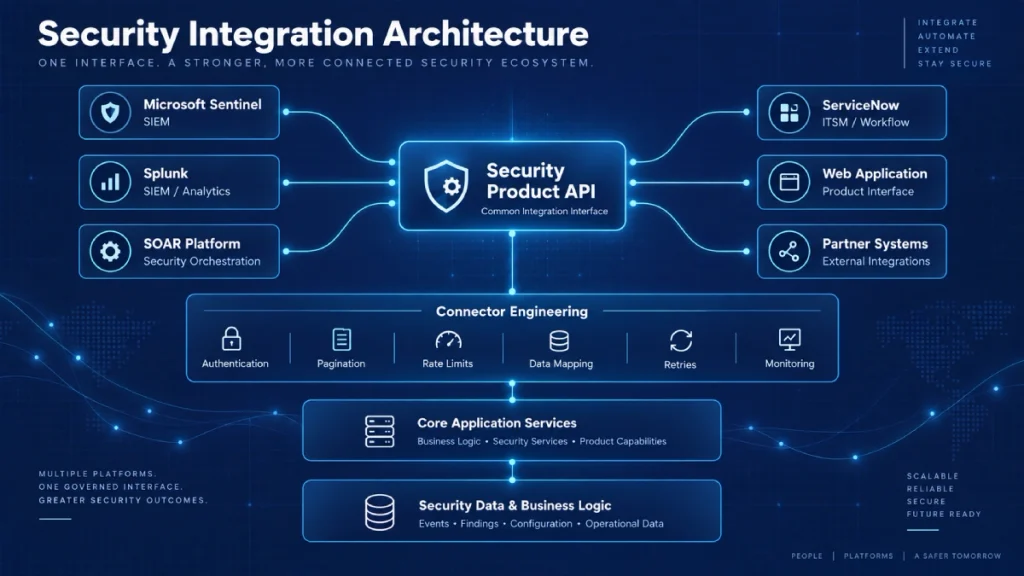1024x576 pixels.
Task: Click the Security Product API shield icon
Action: pos(446,186)
